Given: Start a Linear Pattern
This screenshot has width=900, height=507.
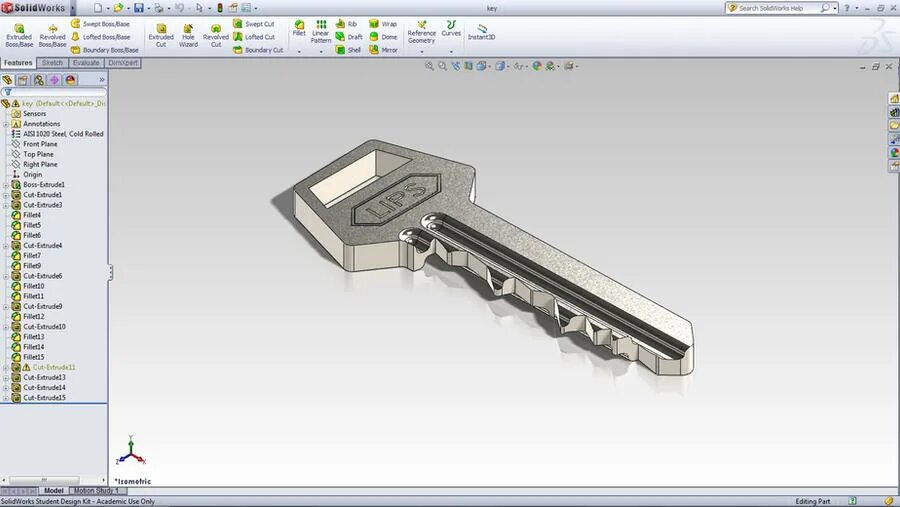Looking at the screenshot, I should tap(321, 32).
